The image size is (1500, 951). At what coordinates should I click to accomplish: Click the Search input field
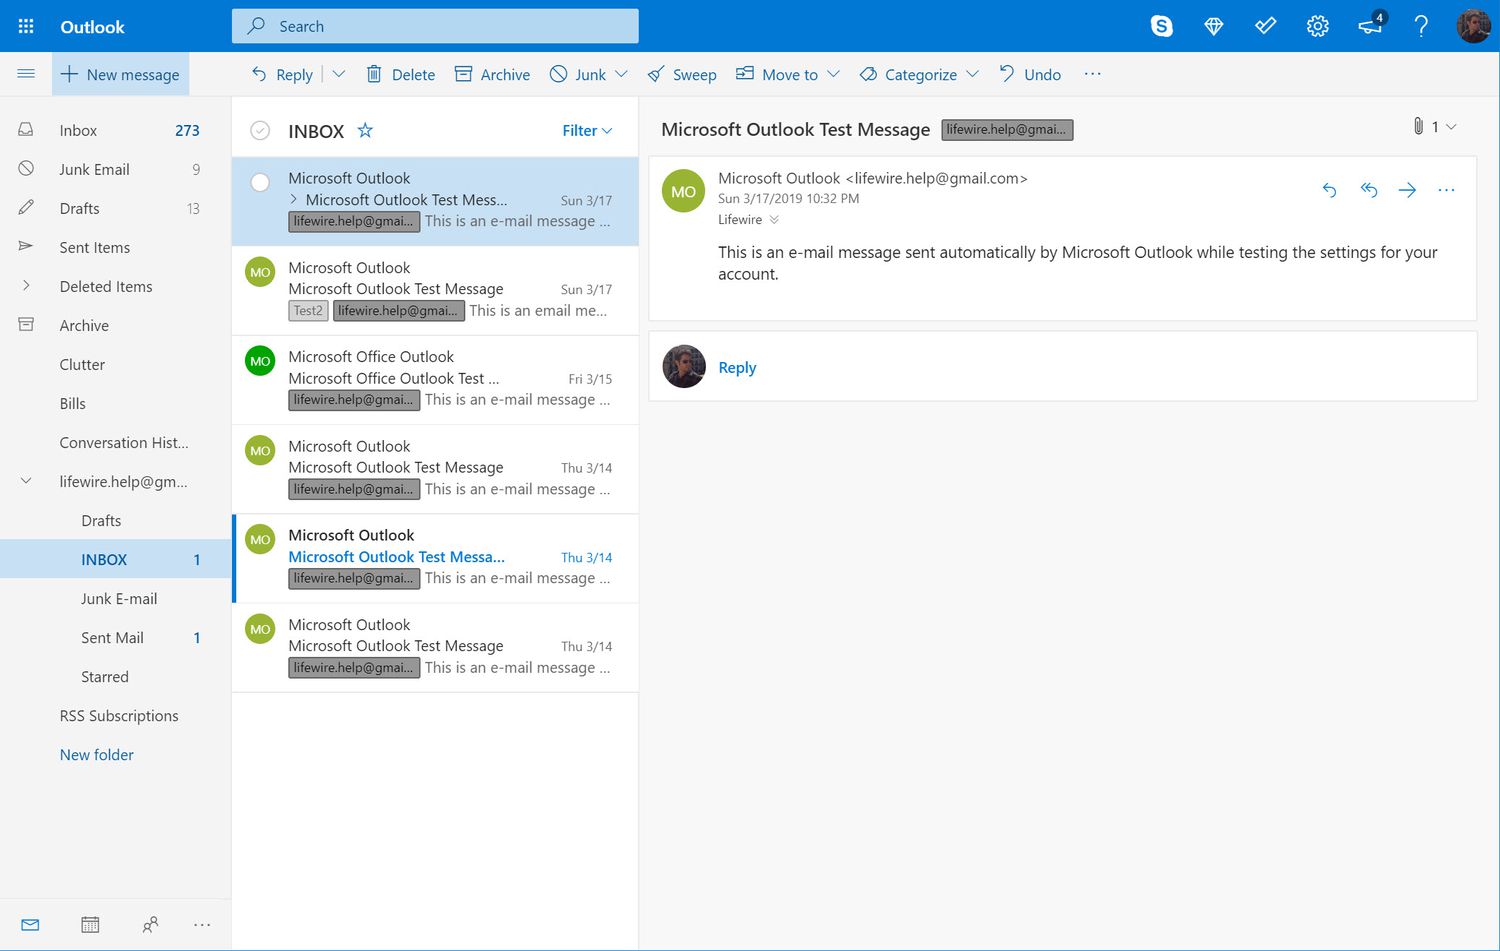(x=435, y=26)
